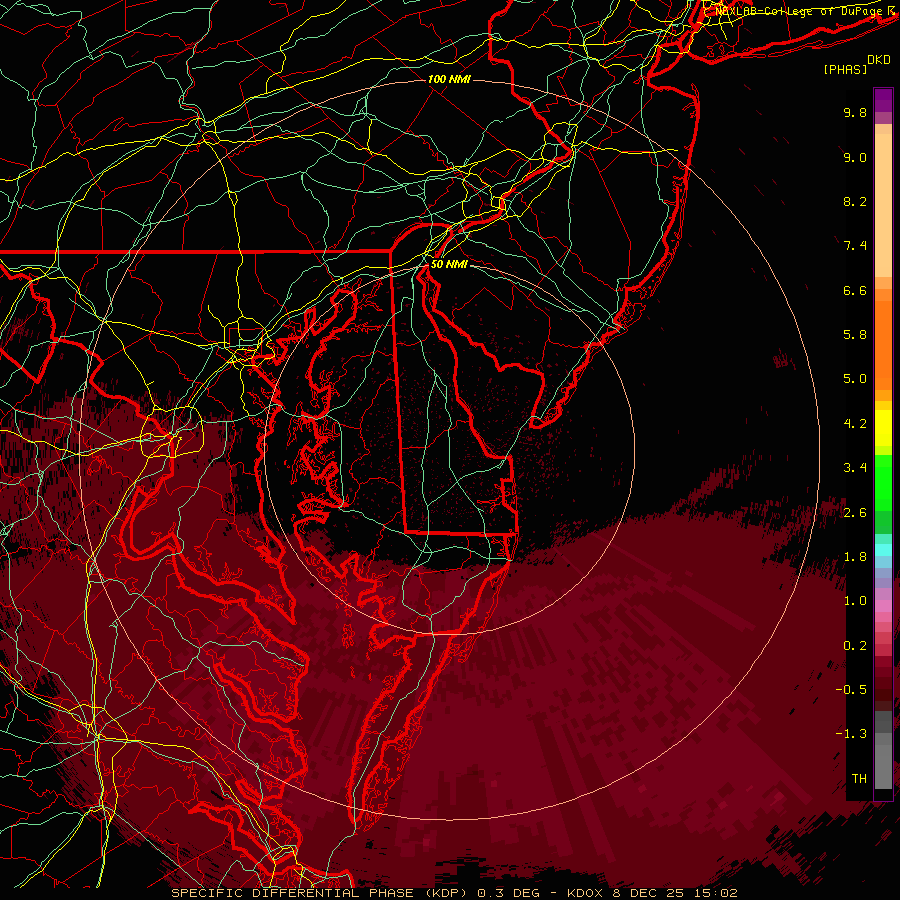Click the KDOX station identifier in caption
This screenshot has width=900, height=900.
tap(585, 893)
